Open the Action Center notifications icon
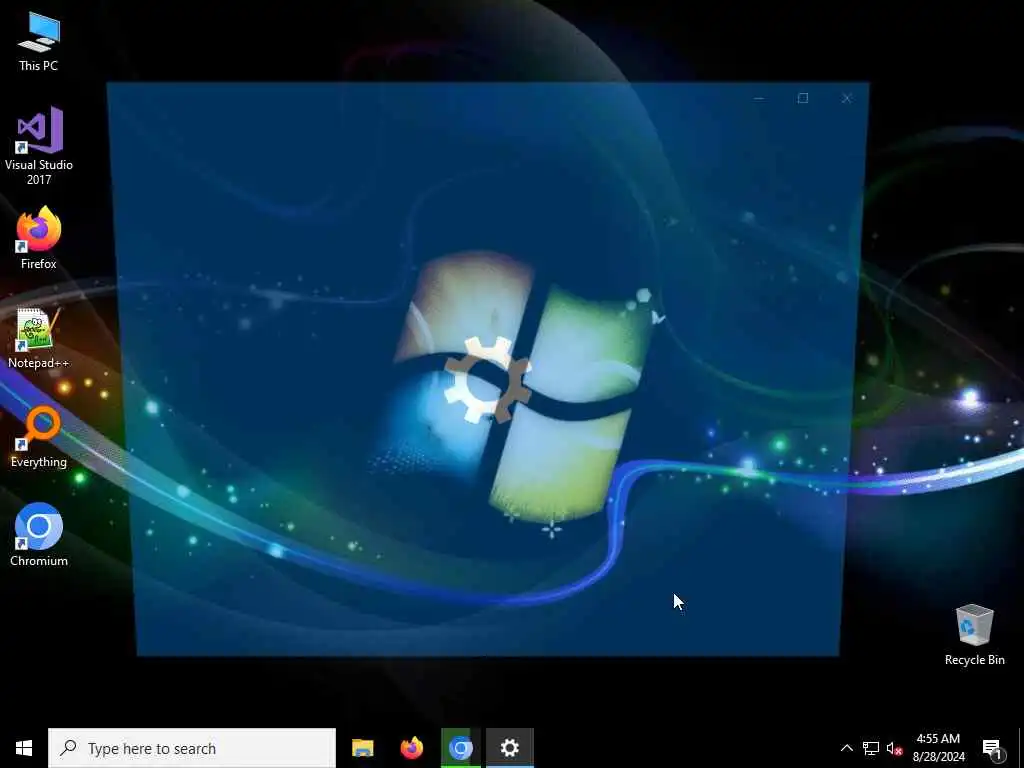Screen dimensions: 1024x768 click(x=993, y=748)
